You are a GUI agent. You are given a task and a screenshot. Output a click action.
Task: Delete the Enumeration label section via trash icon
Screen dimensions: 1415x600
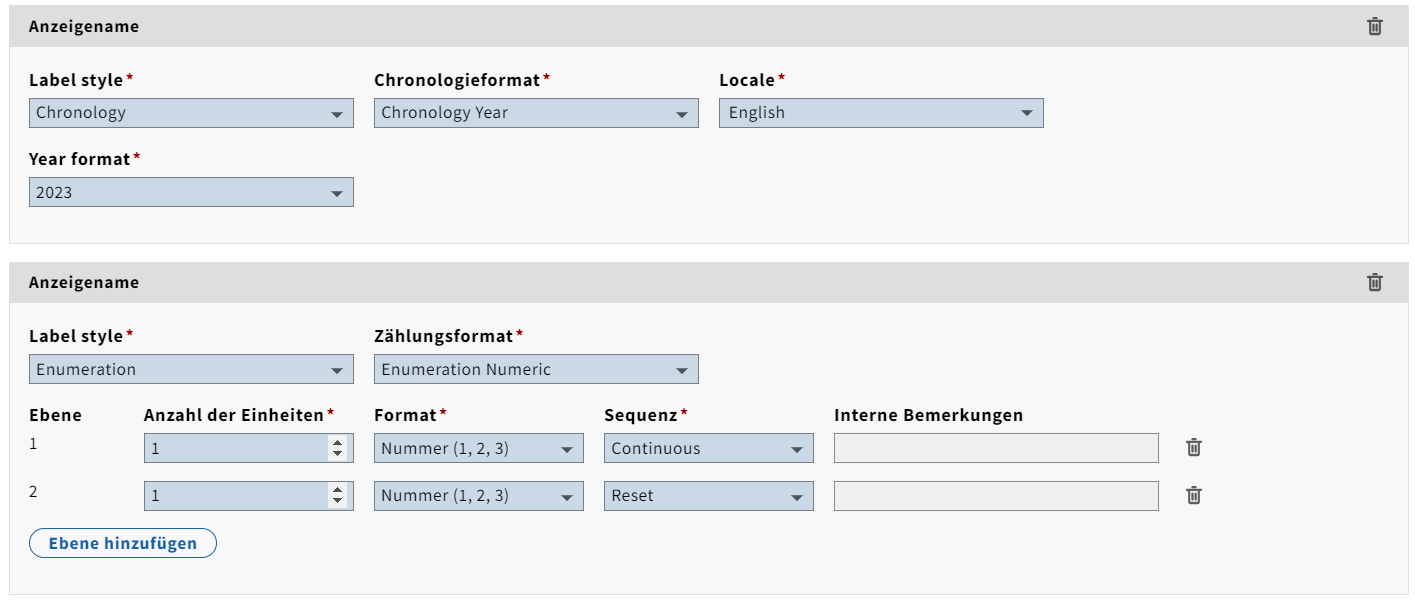(1375, 283)
